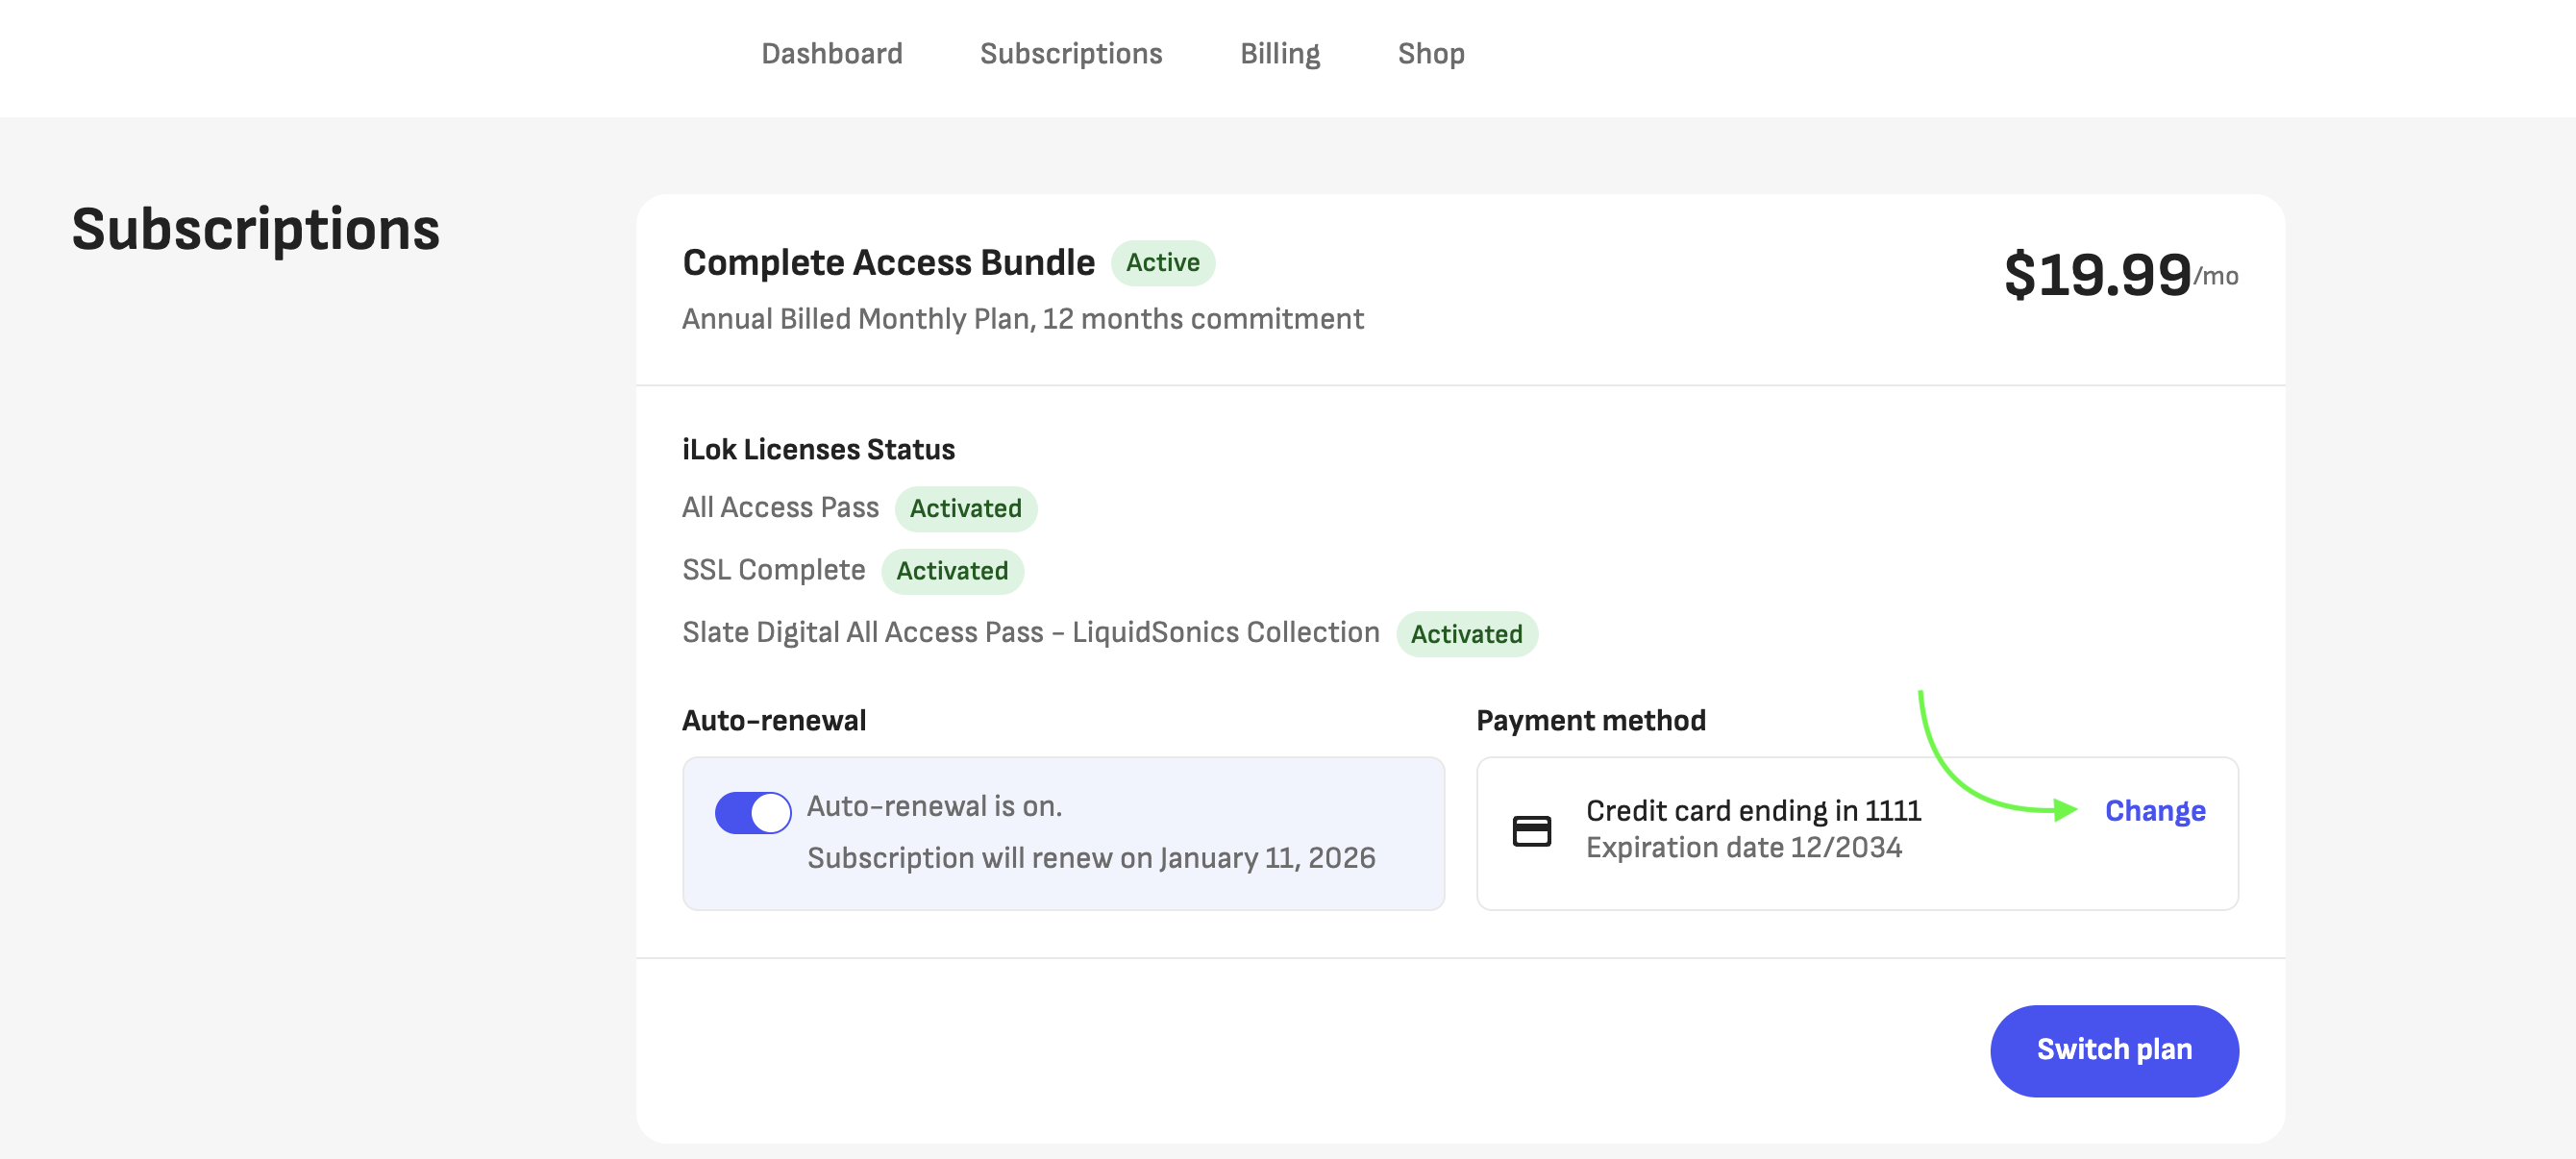Click the Subscriptions page heading

coord(255,230)
